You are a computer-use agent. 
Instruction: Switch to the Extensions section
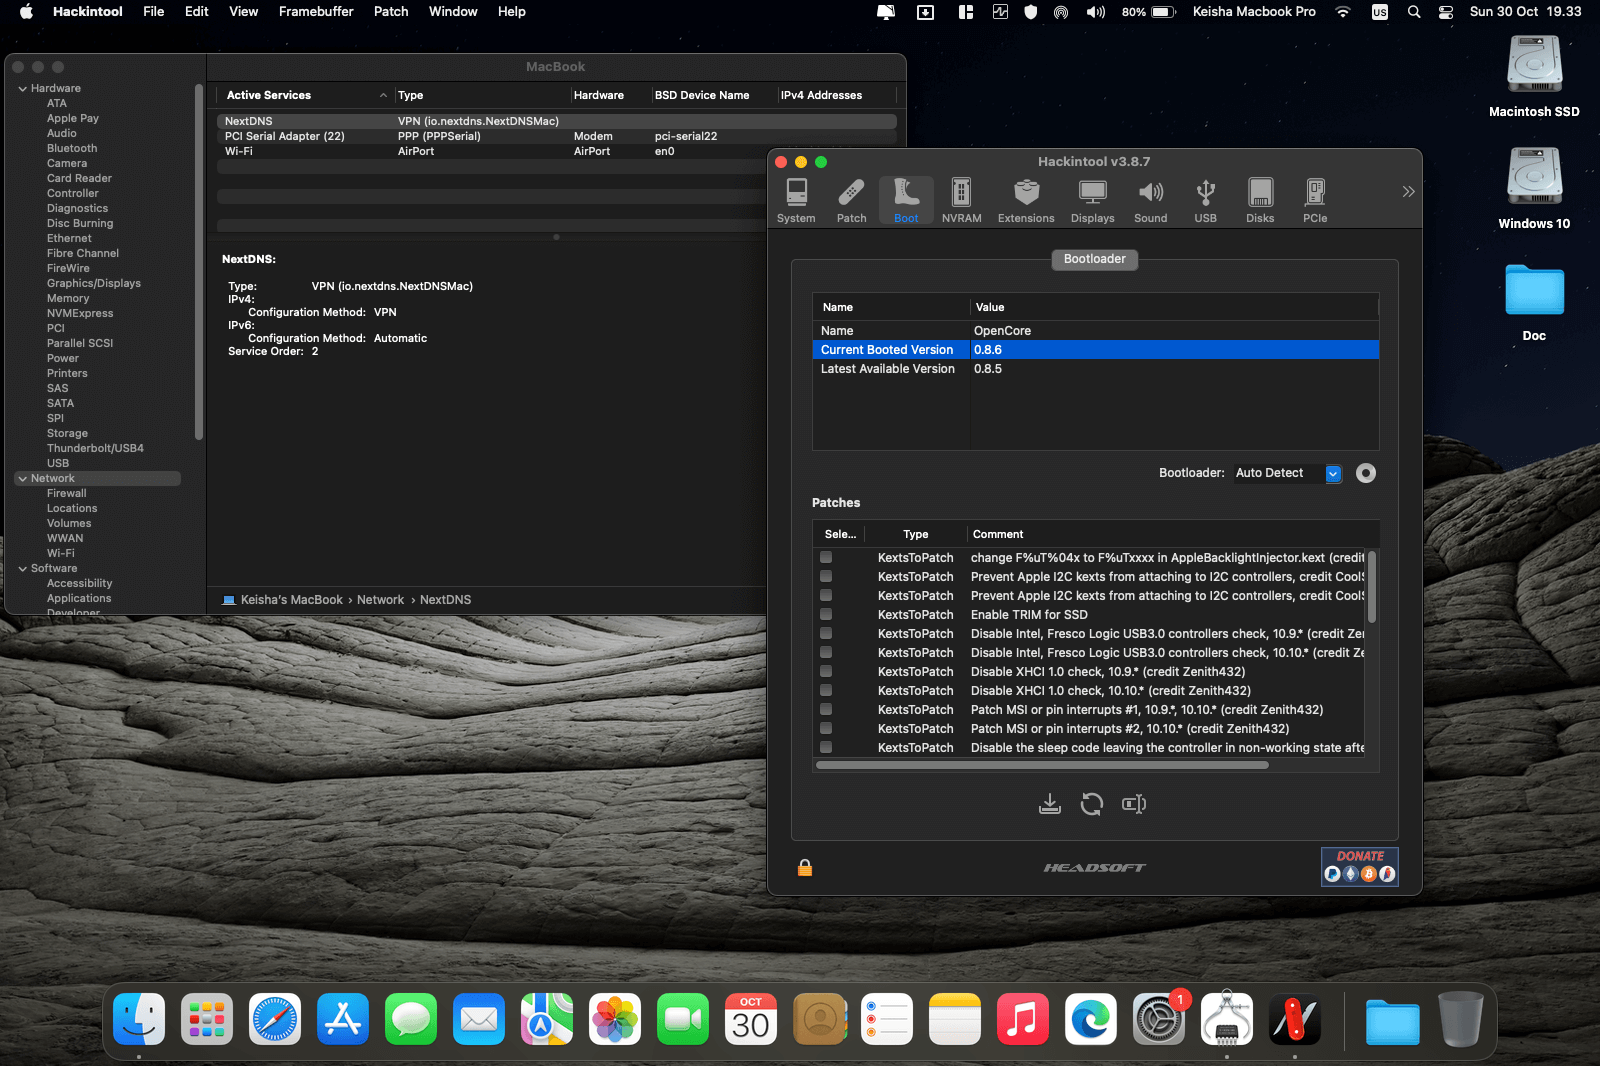tap(1026, 200)
